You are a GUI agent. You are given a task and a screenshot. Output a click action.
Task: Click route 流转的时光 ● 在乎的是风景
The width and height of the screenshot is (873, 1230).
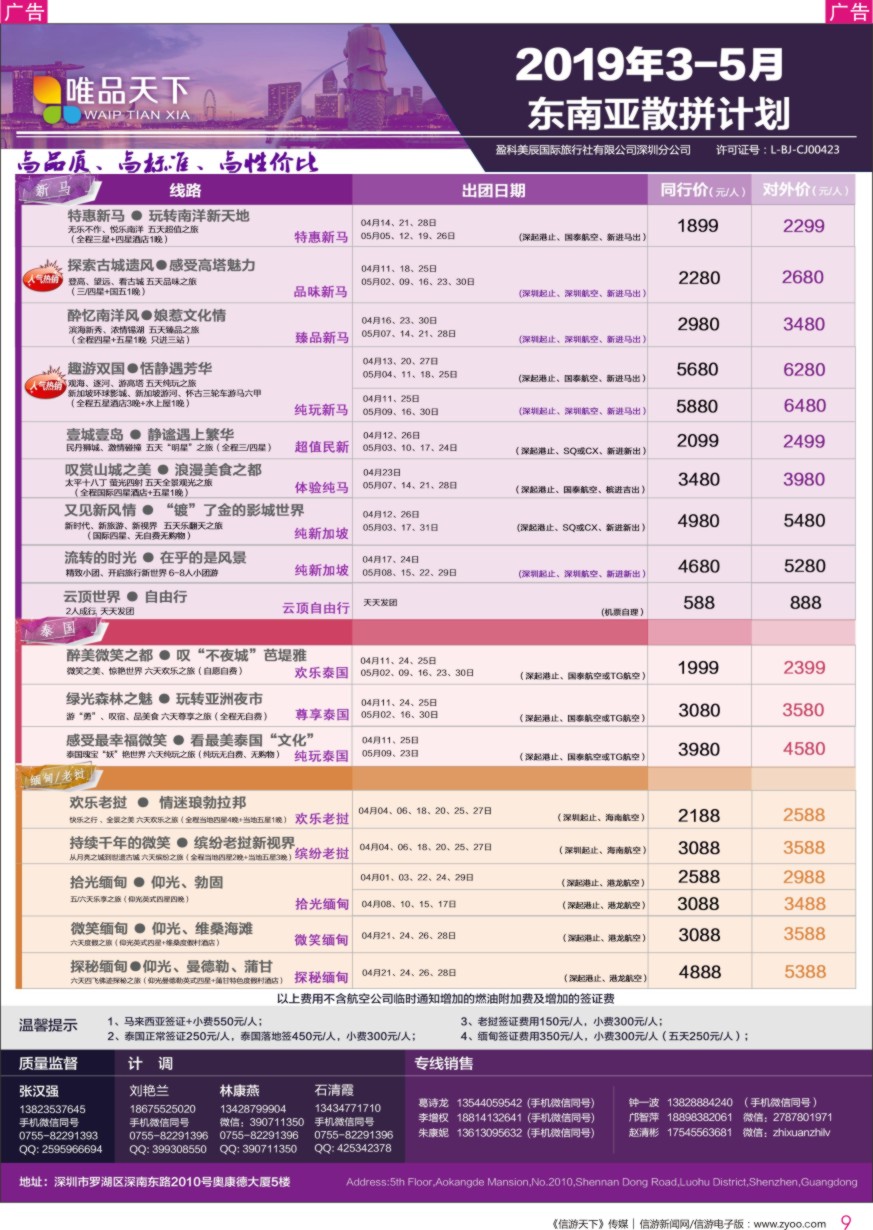(x=156, y=556)
